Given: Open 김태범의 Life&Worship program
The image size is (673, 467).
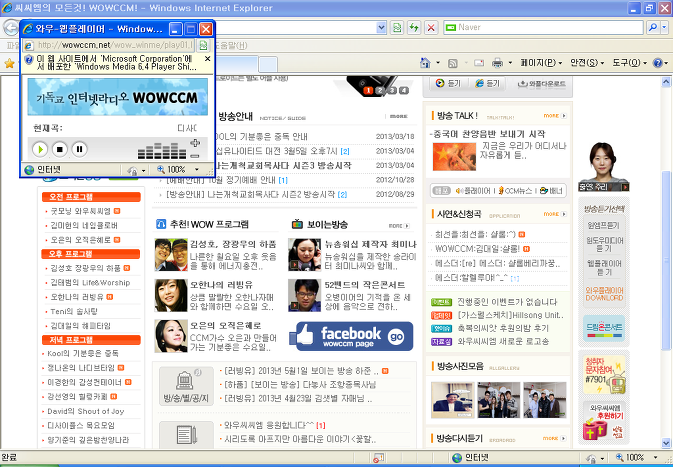Looking at the screenshot, I should 90,282.
